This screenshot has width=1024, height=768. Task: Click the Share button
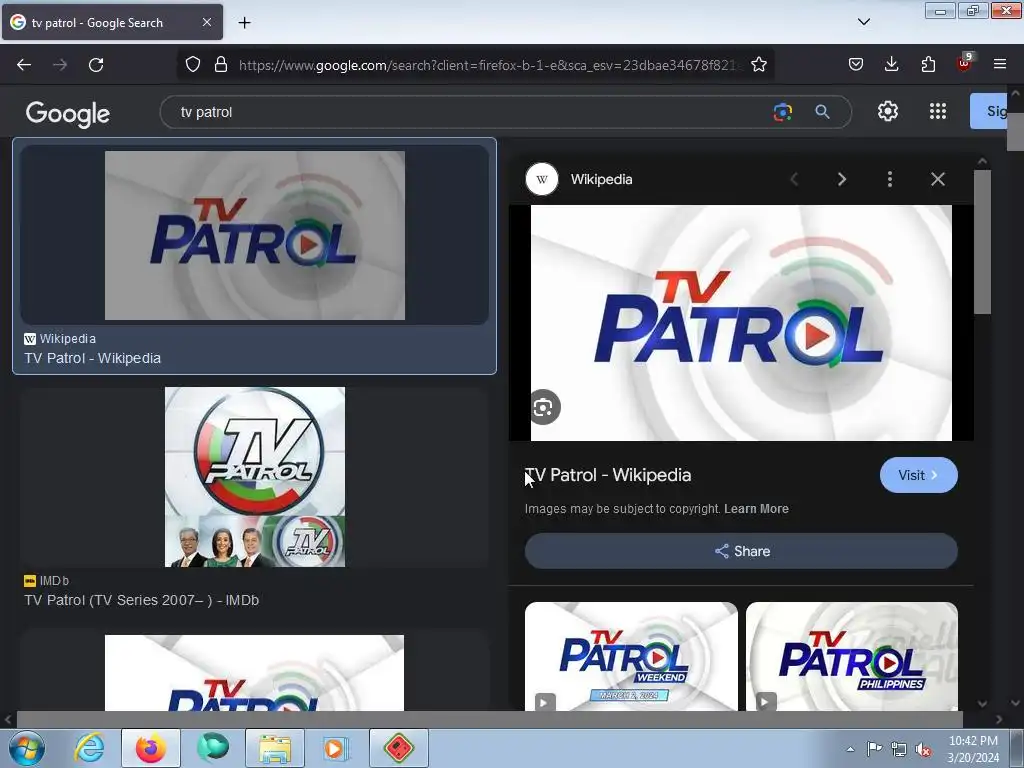pos(741,551)
